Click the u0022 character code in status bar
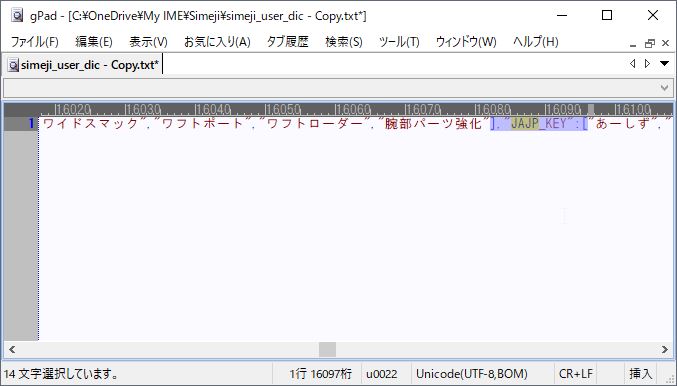The image size is (677, 386). (382, 373)
